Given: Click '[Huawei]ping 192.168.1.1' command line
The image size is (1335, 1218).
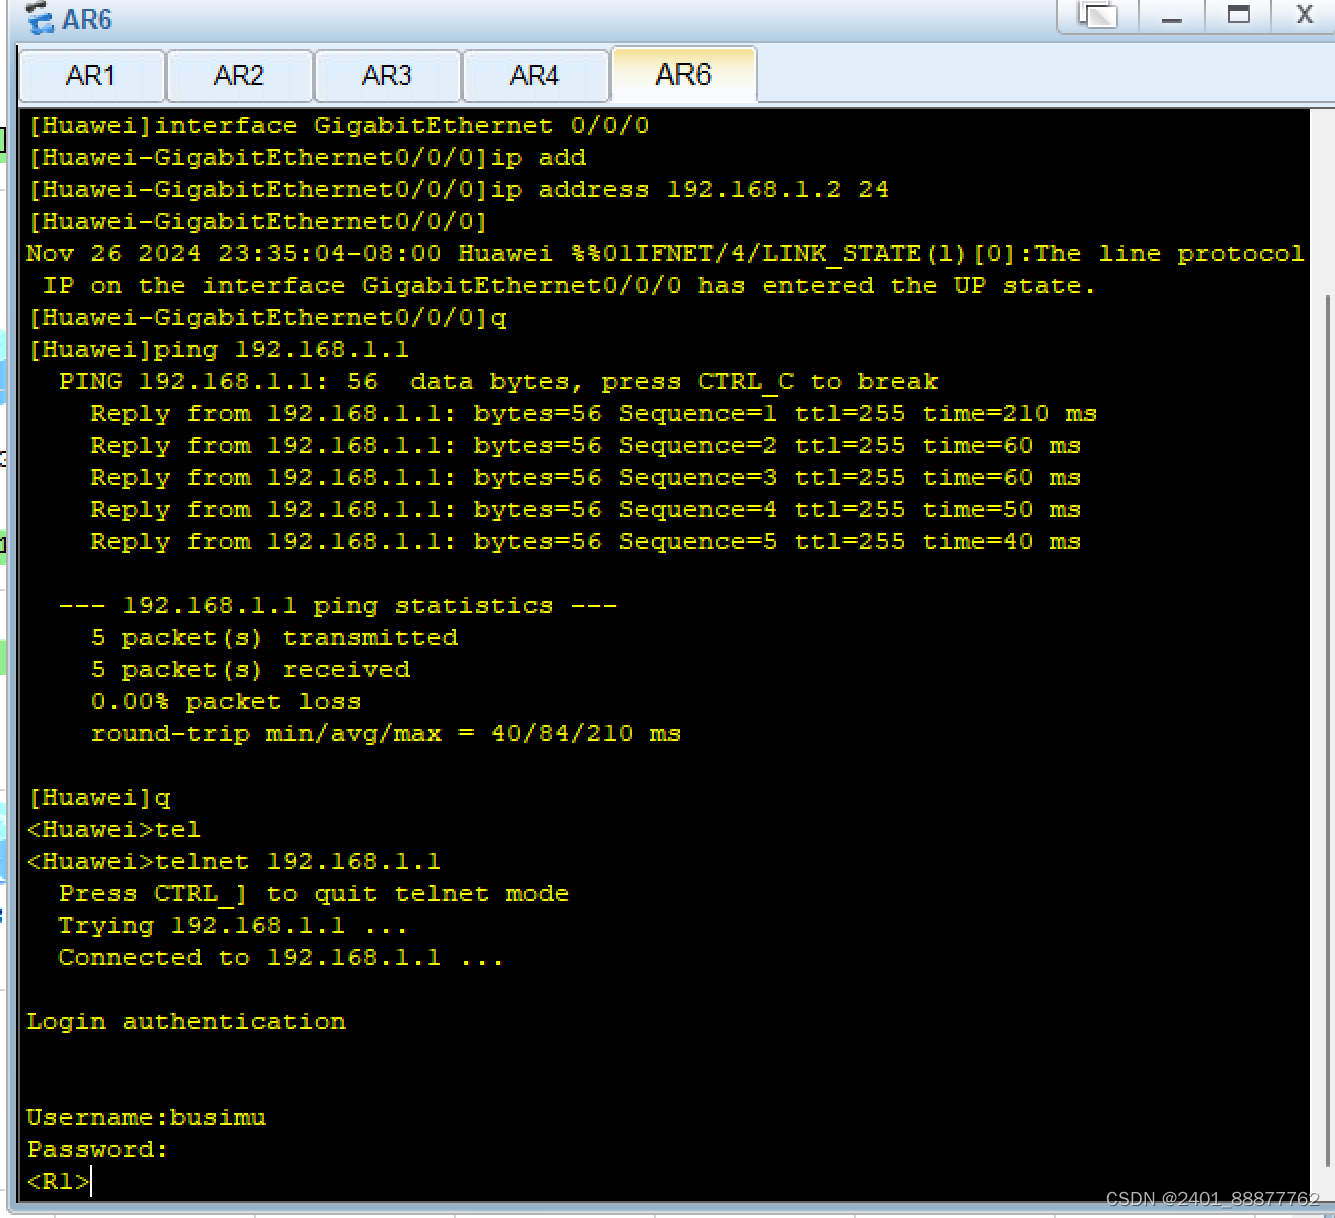Looking at the screenshot, I should coord(219,350).
